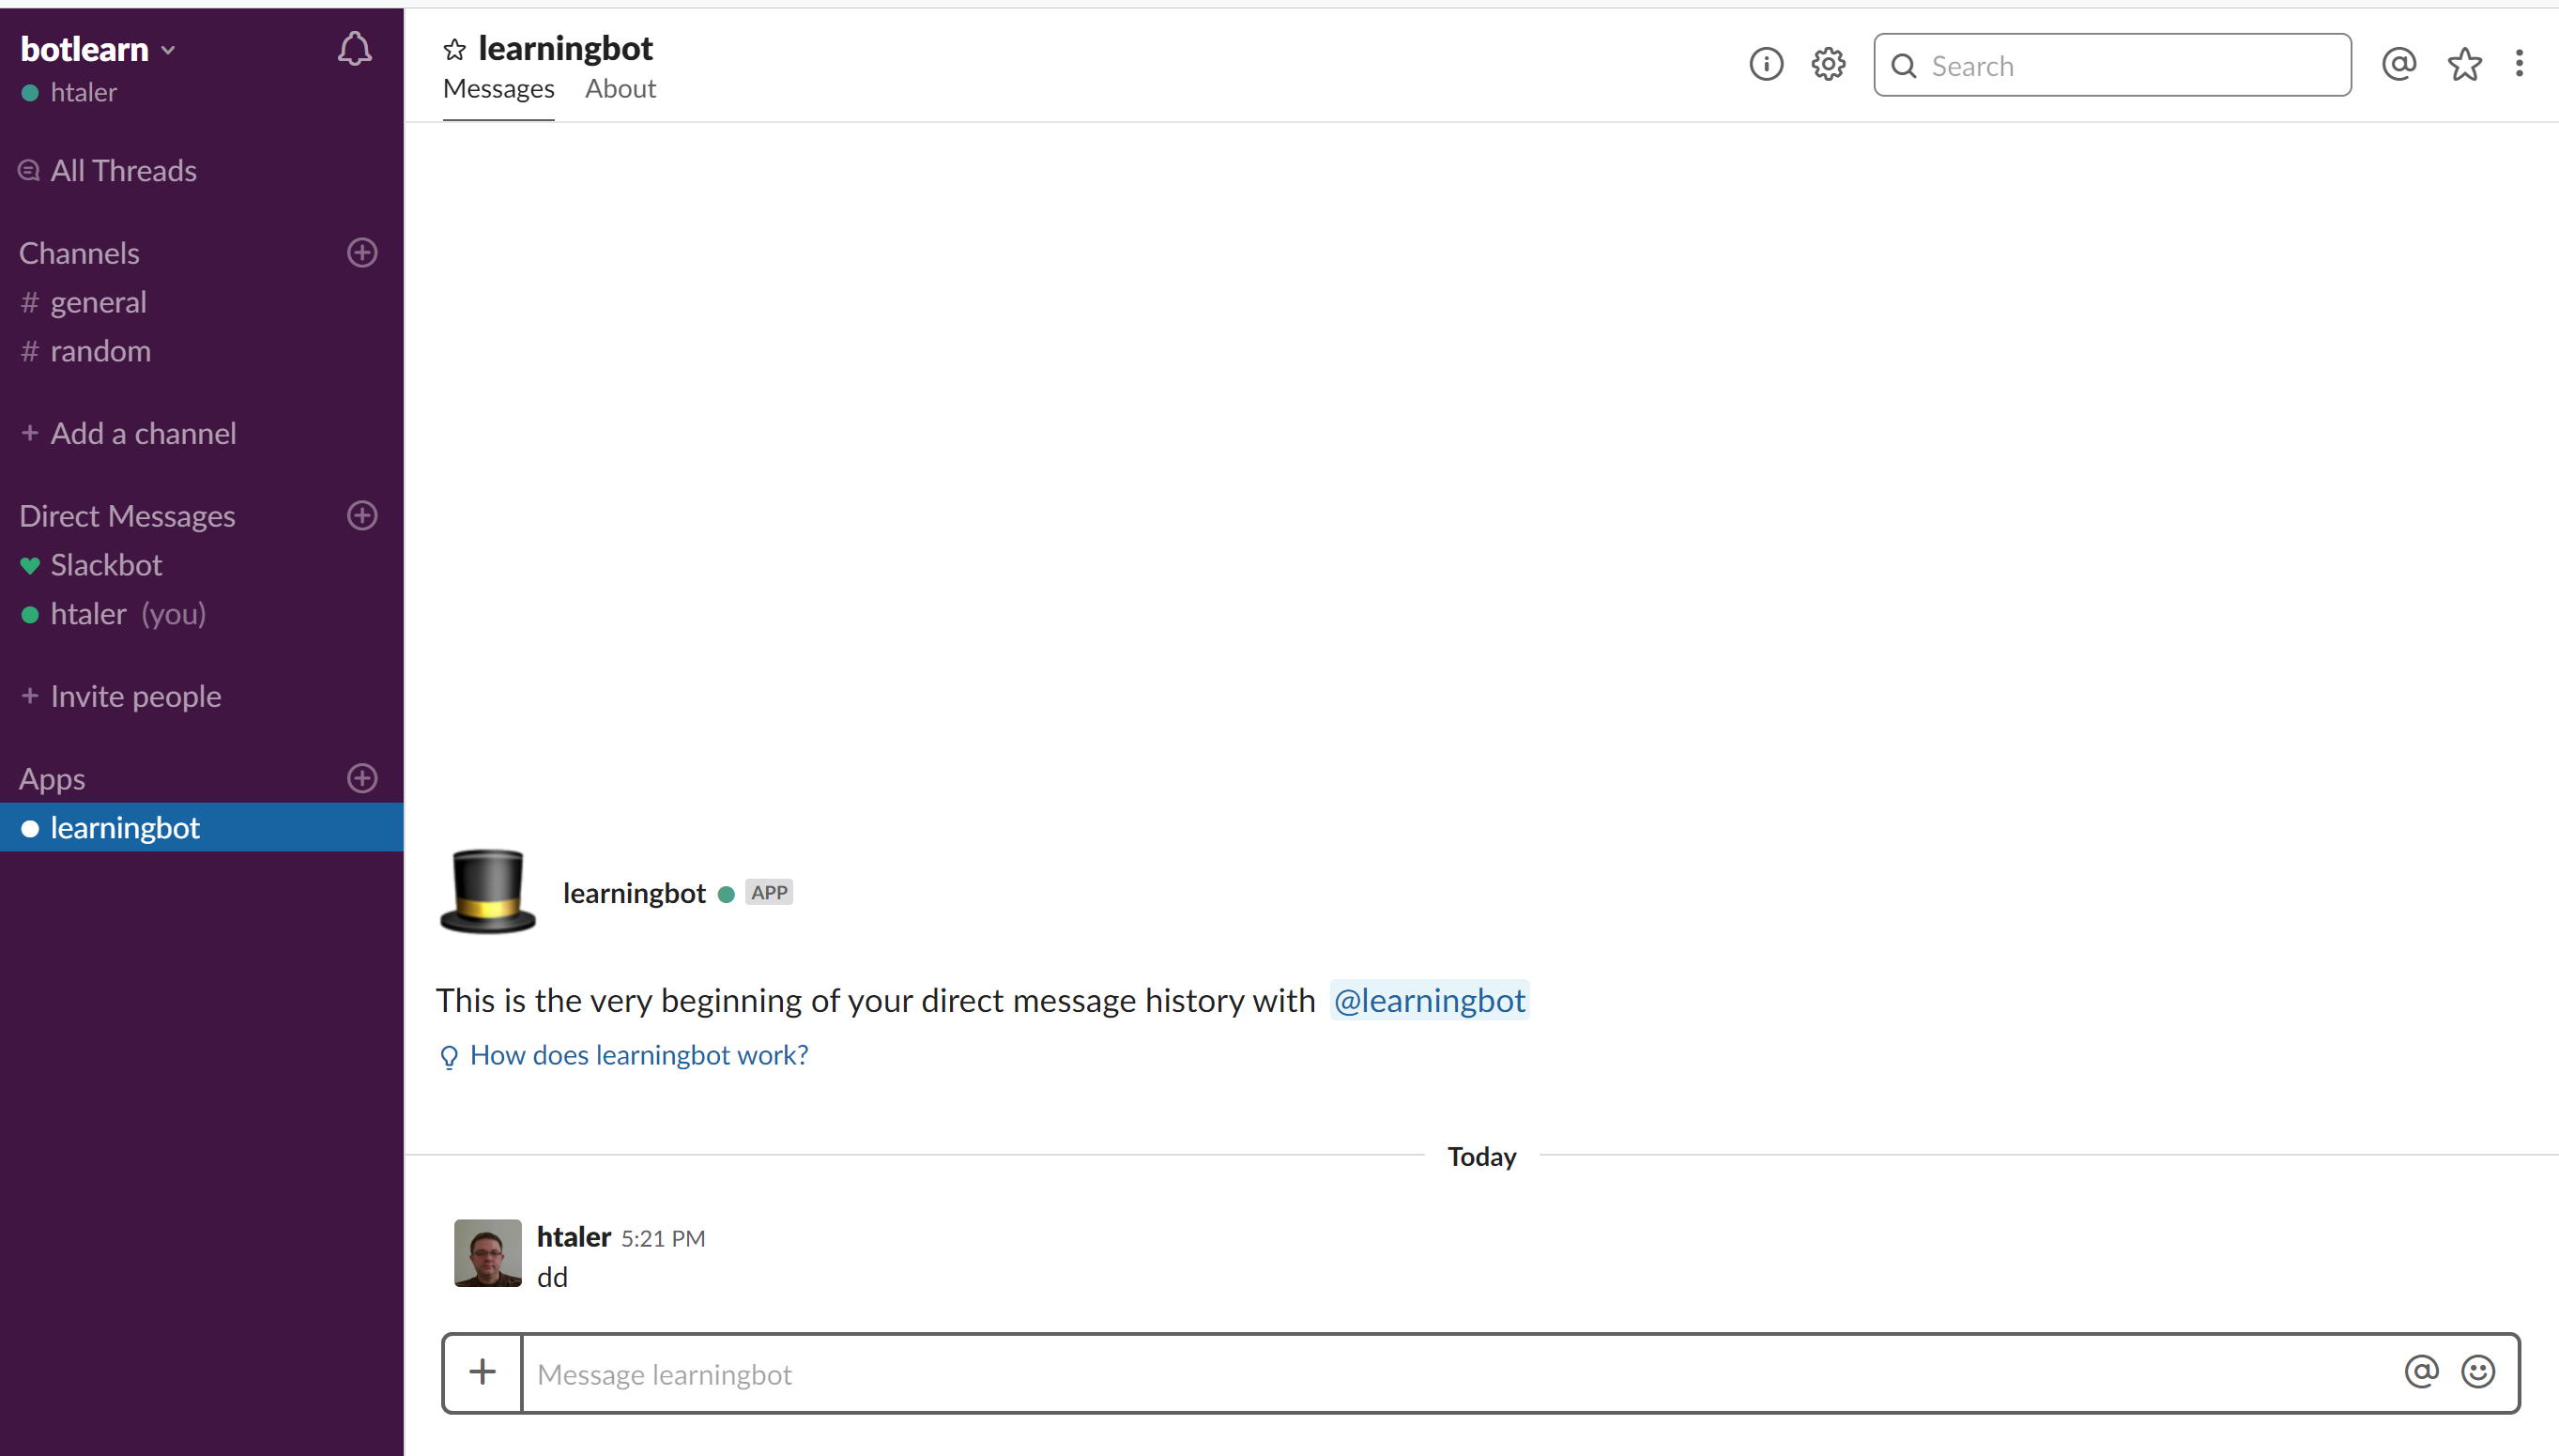
Task: Switch to the About tab
Action: (620, 89)
